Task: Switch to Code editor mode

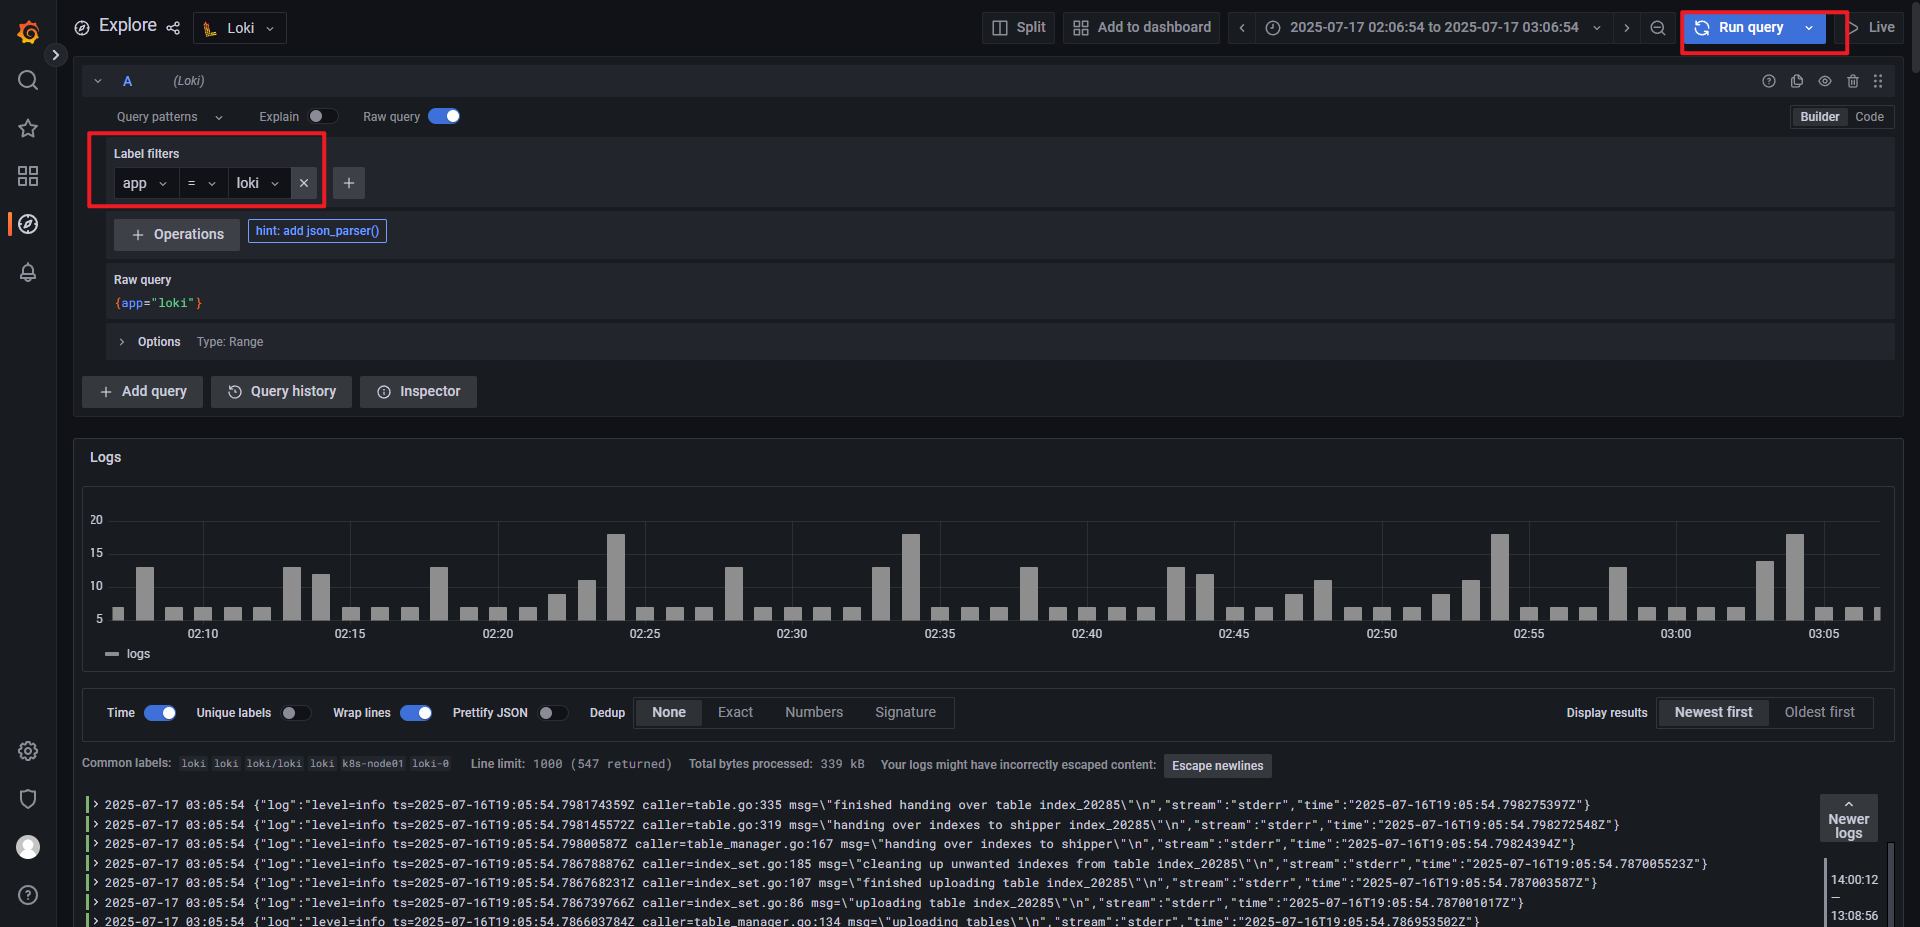Action: (x=1869, y=117)
